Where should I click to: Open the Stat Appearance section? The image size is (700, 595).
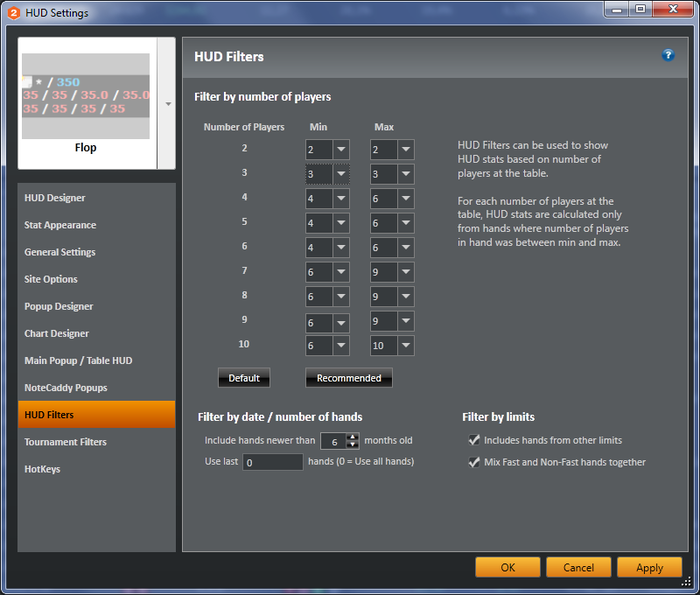point(96,225)
